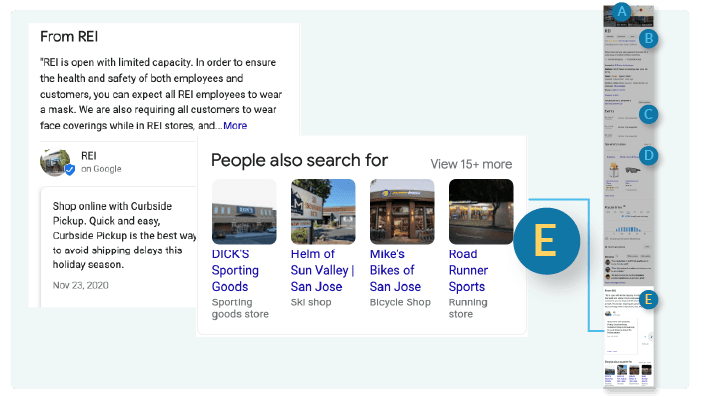The width and height of the screenshot is (701, 401).
Task: Expand the REI description with More
Action: click(x=235, y=125)
